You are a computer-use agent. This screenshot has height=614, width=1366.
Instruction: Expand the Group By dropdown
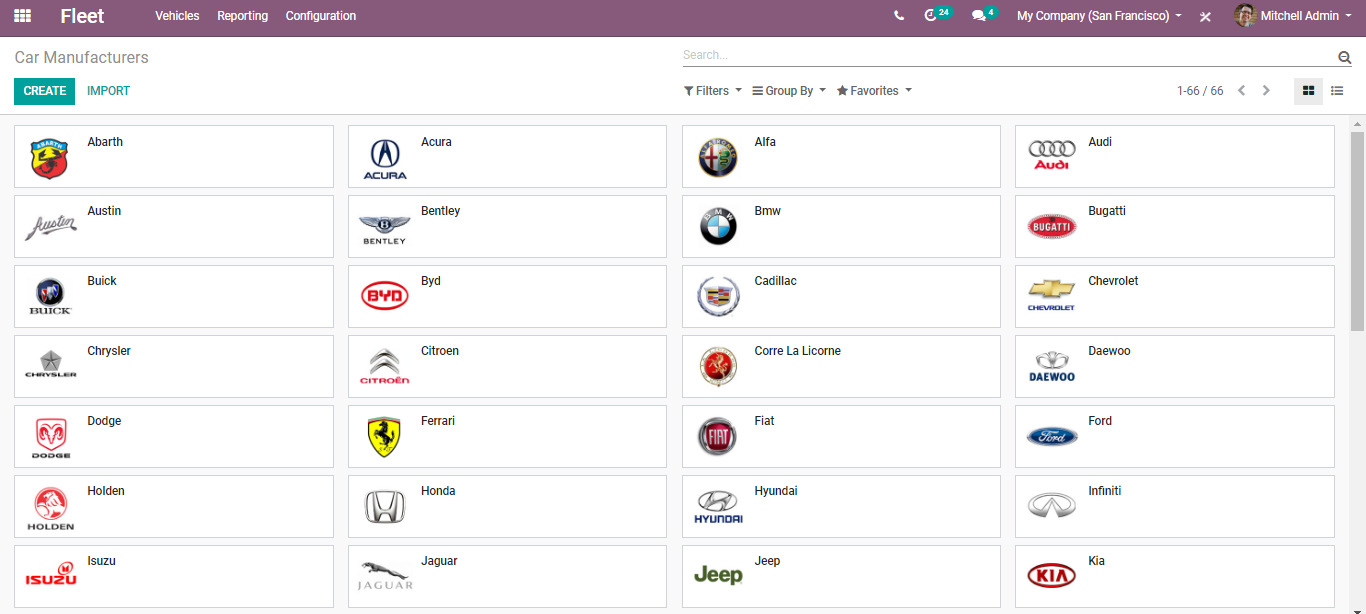tap(789, 91)
